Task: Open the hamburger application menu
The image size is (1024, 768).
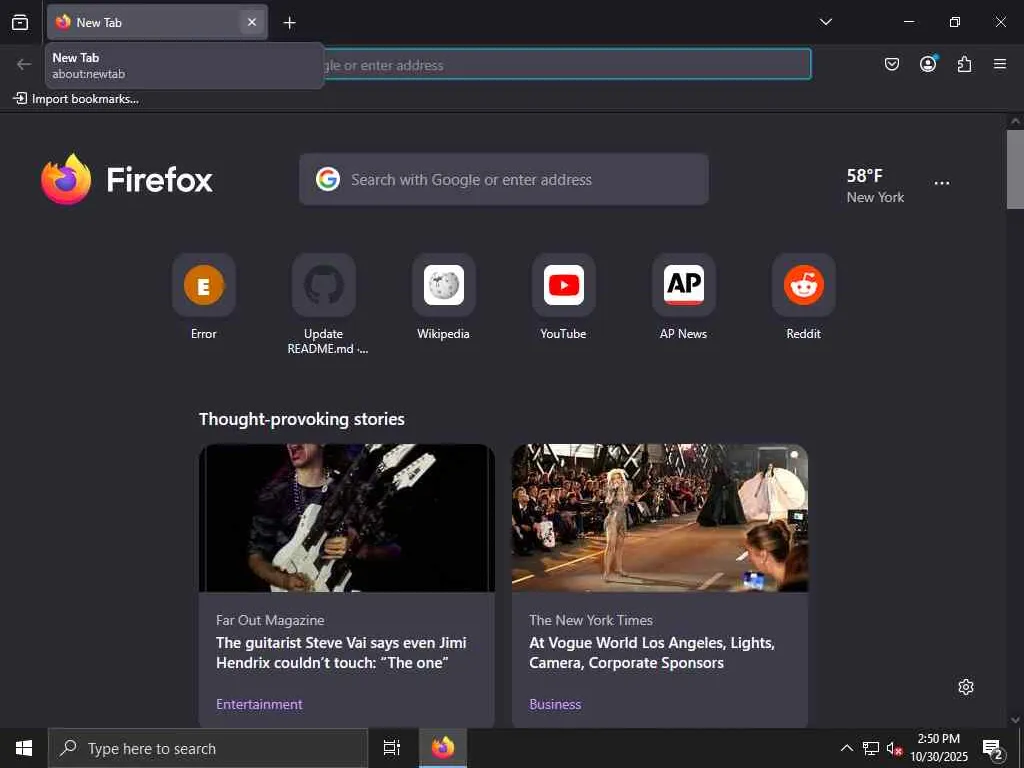Action: tap(1000, 64)
